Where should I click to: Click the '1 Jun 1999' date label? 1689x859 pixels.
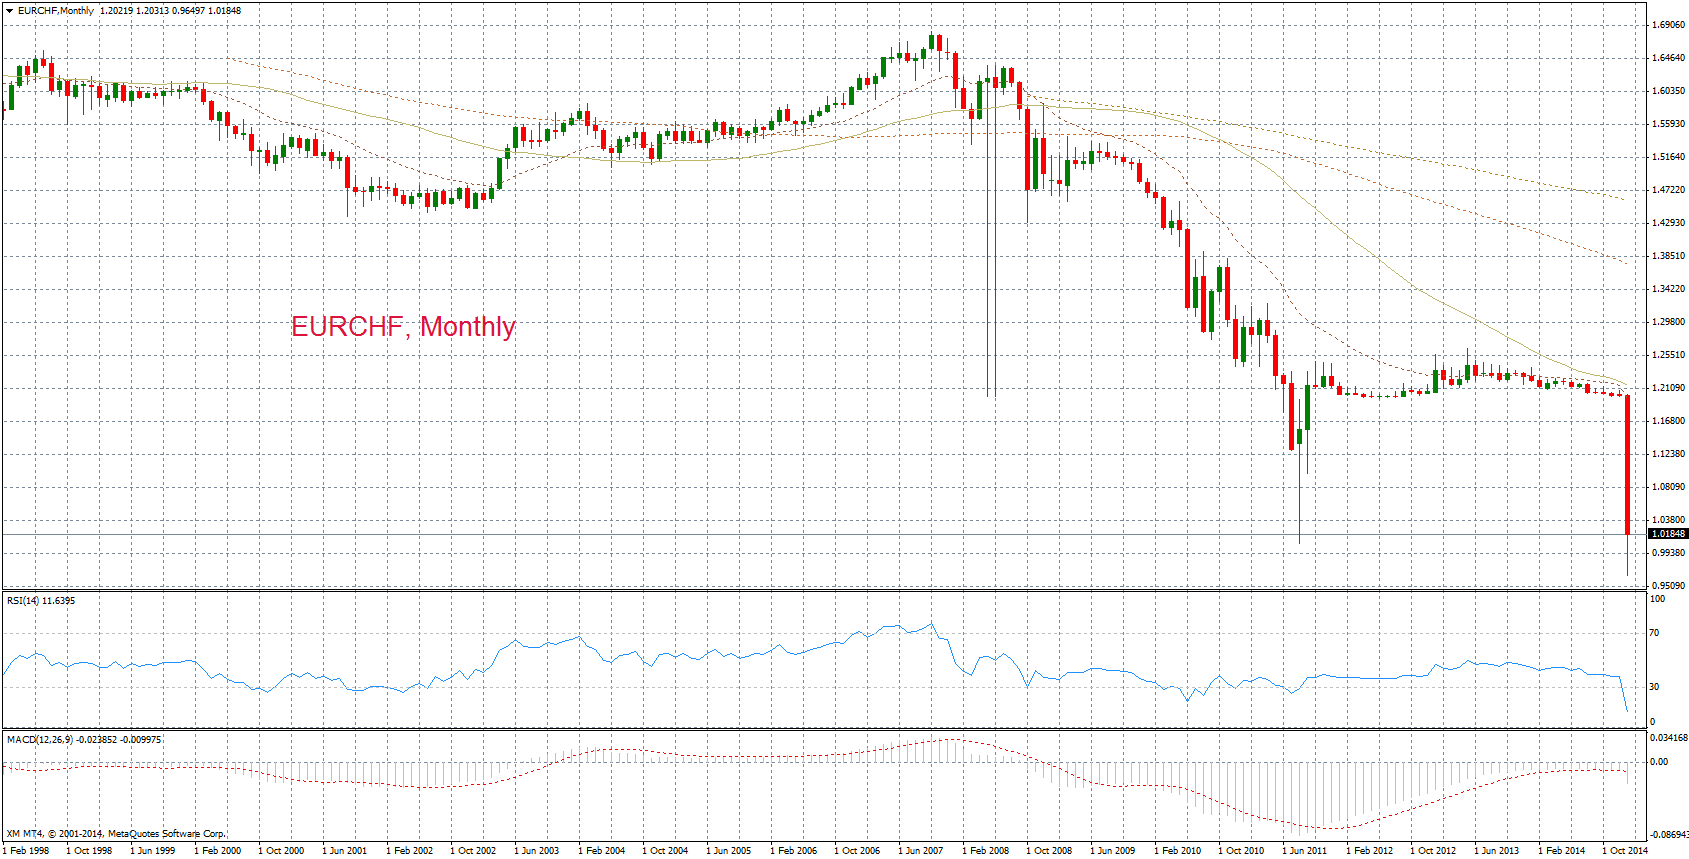(x=153, y=850)
